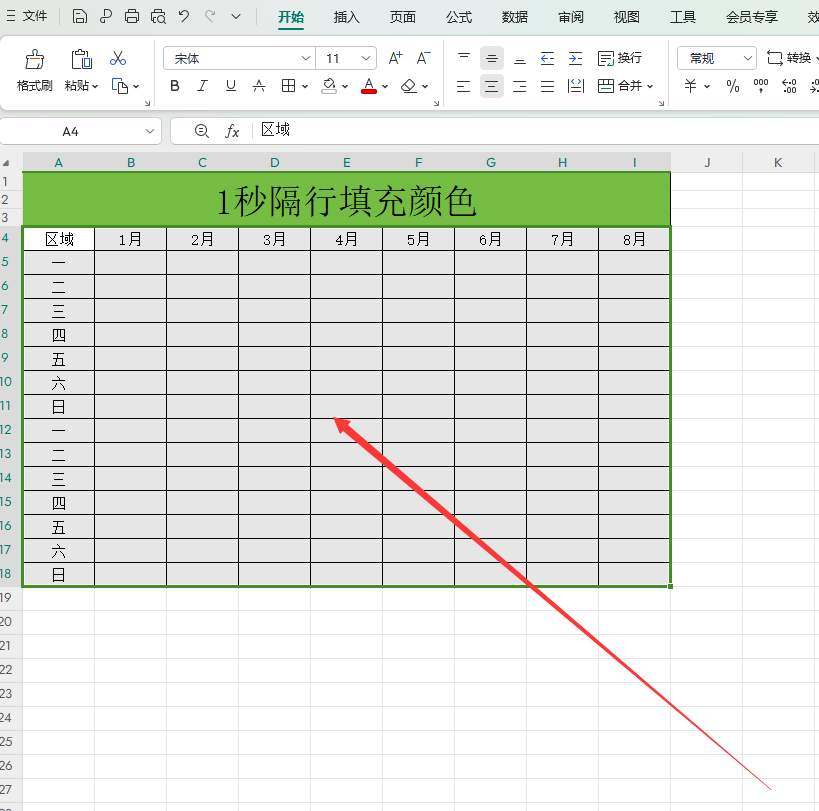The height and width of the screenshot is (811, 819).
Task: Click the Select All corner triangle
Action: [x=6, y=163]
